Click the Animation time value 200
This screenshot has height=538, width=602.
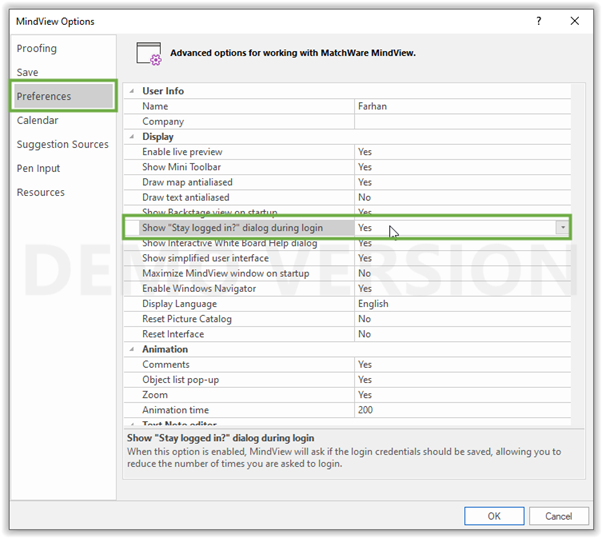click(x=365, y=410)
